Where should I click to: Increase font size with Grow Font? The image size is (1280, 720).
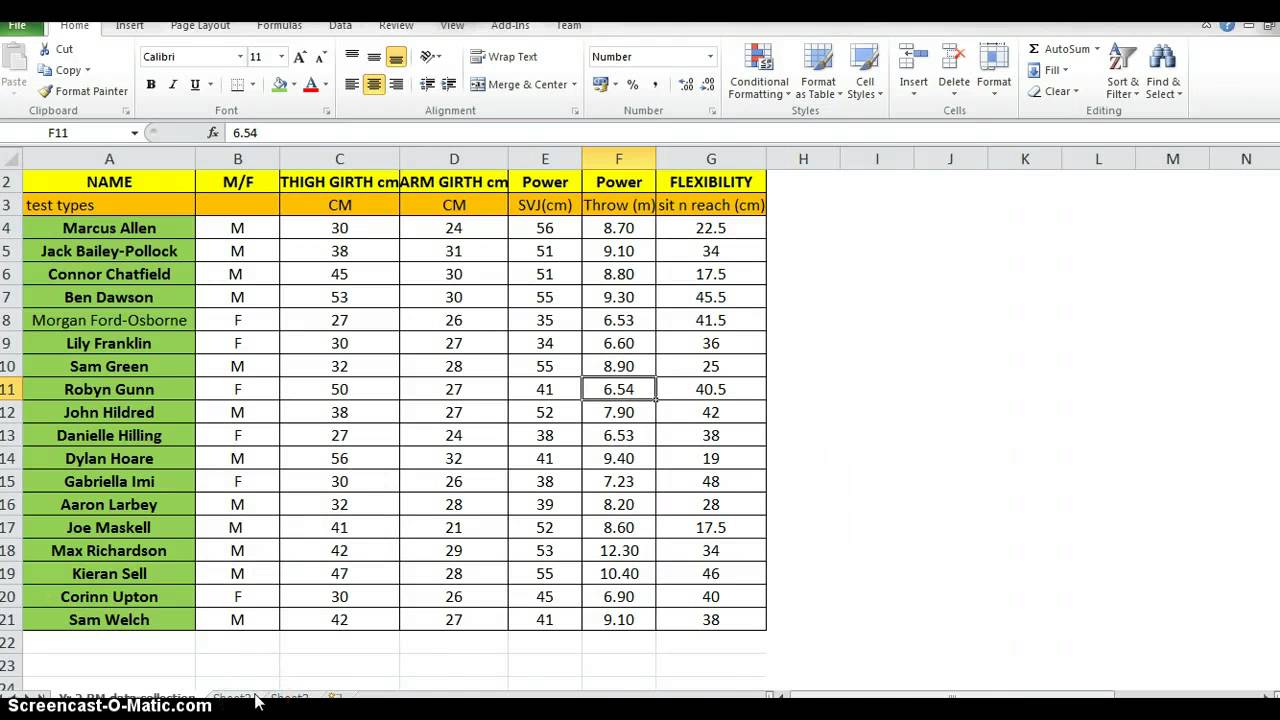(300, 57)
